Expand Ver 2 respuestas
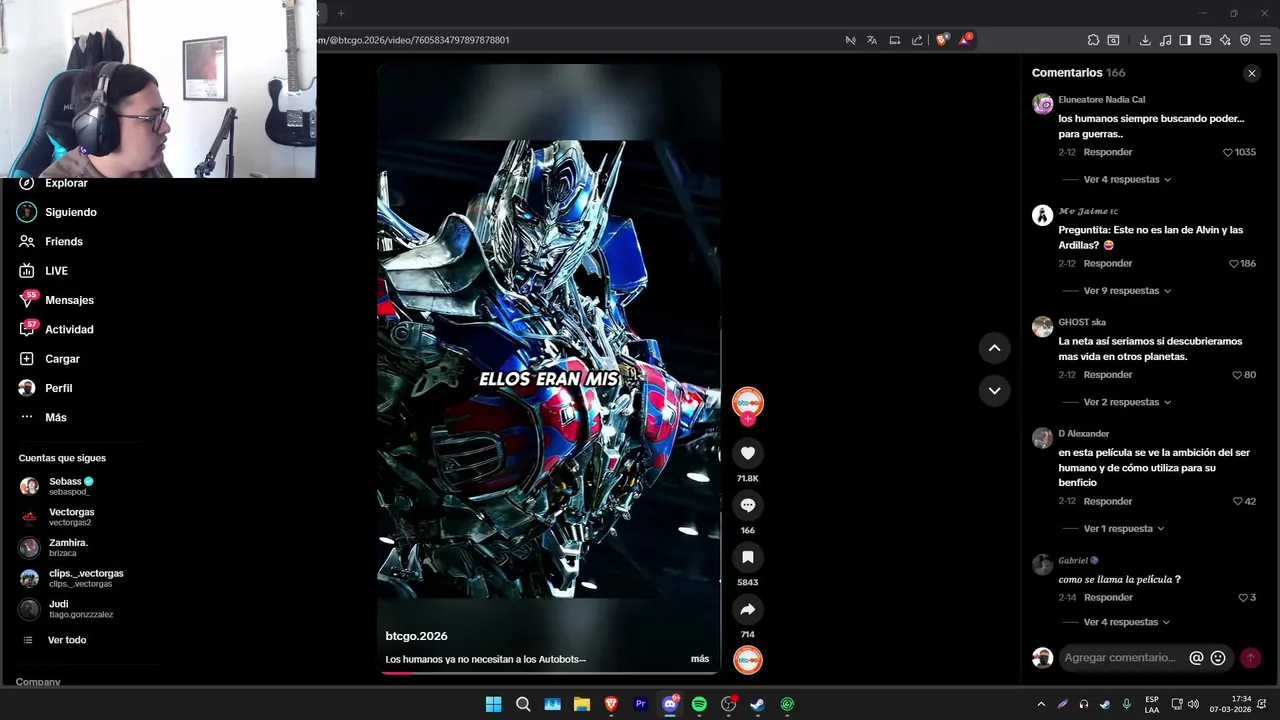This screenshot has width=1280, height=720. 1127,402
